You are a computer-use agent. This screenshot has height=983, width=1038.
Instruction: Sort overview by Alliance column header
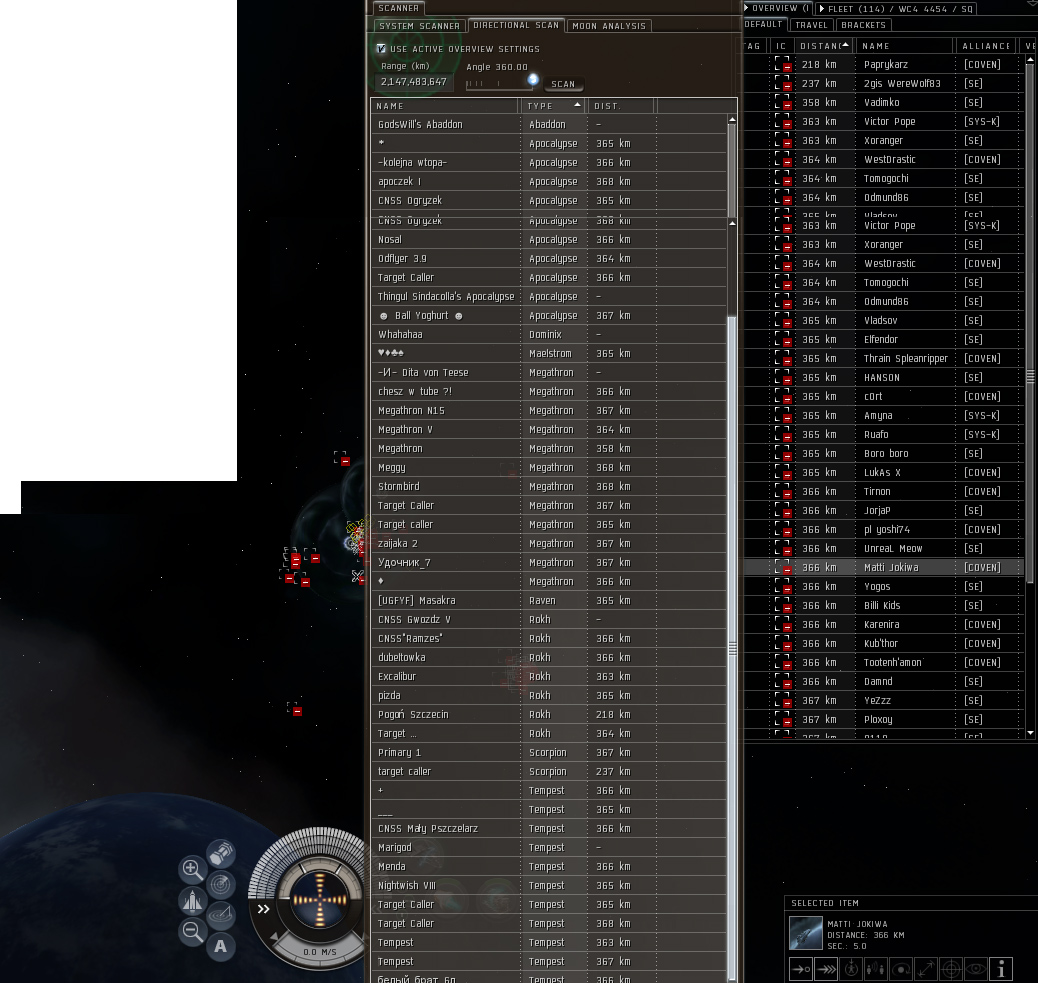986,46
